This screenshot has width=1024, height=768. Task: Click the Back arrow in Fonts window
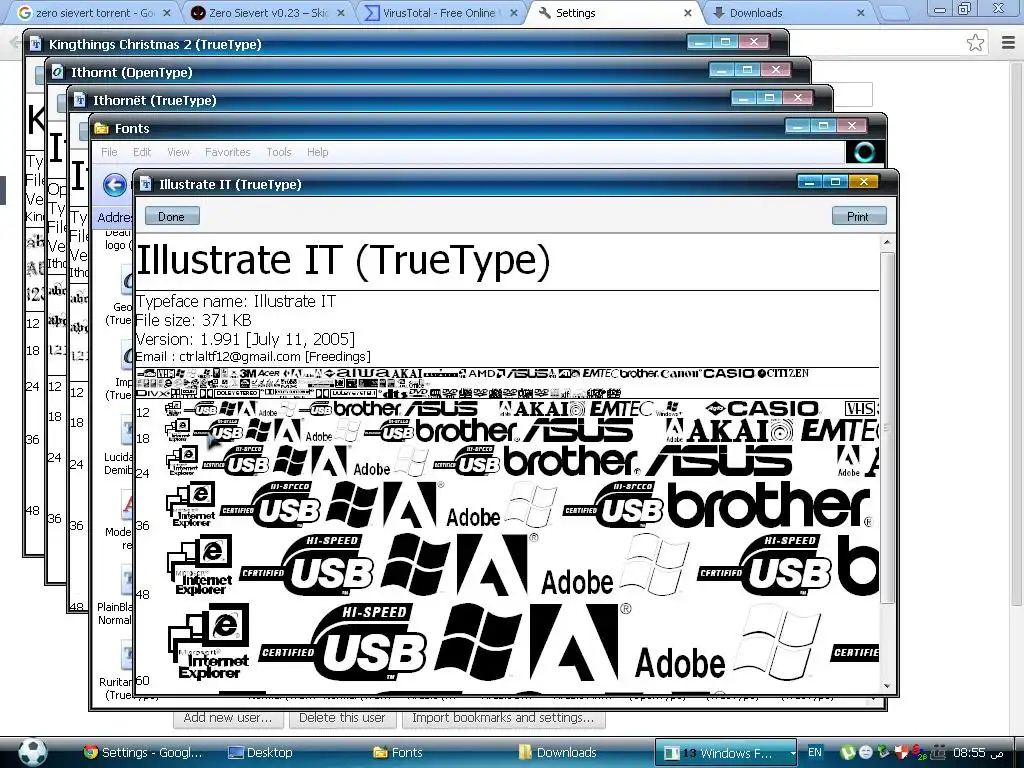[114, 185]
